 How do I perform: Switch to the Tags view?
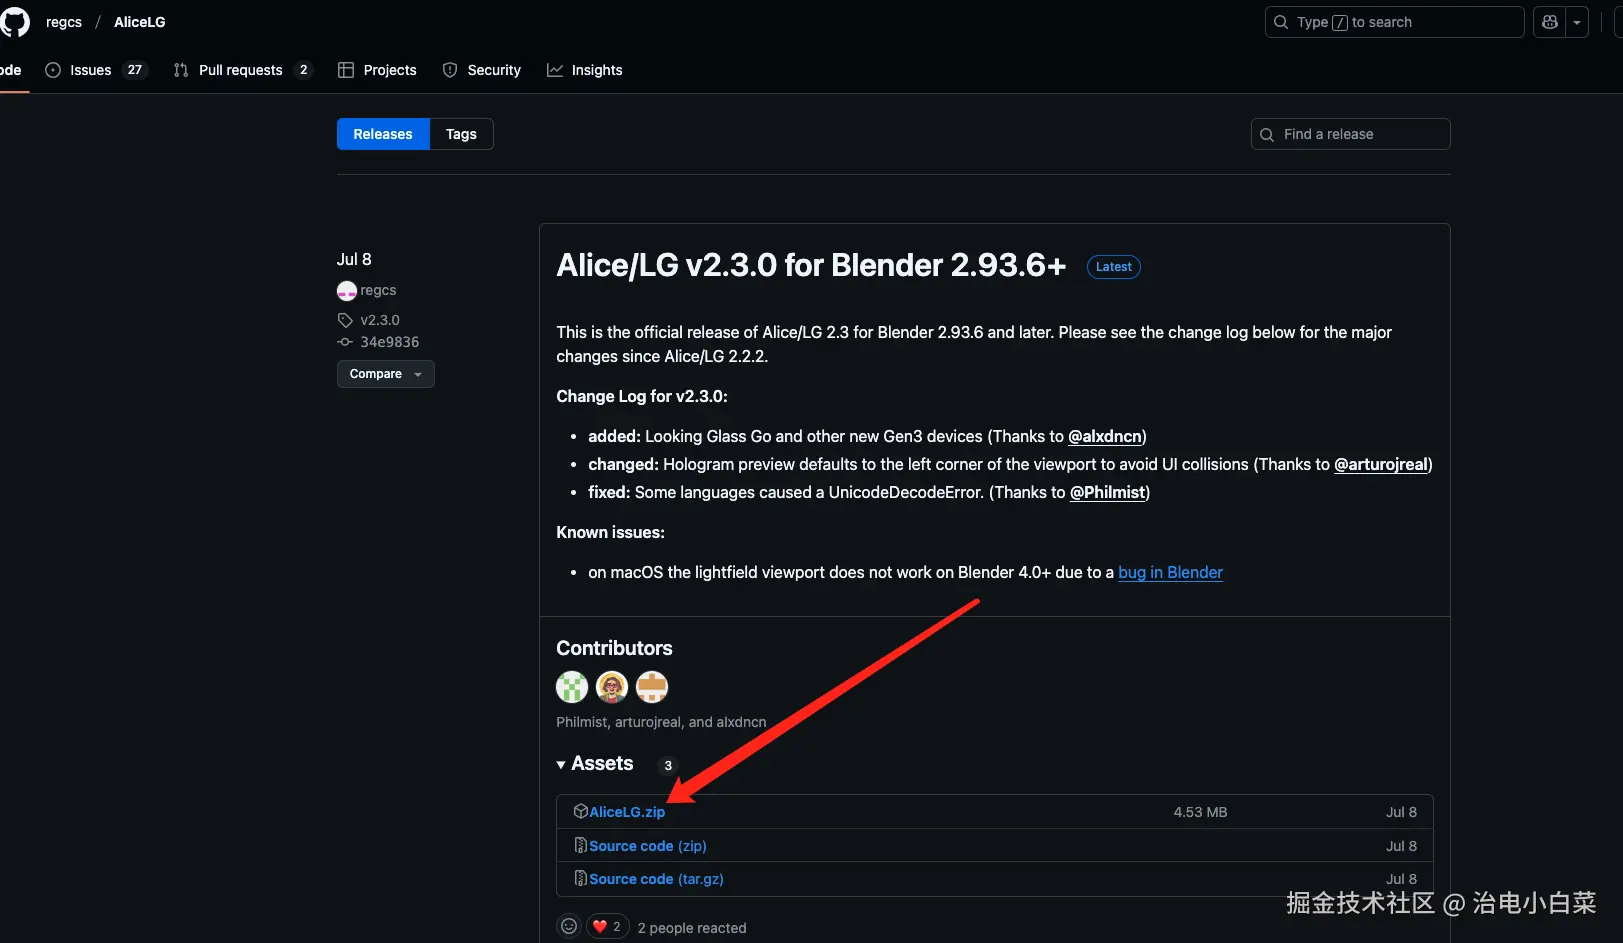461,134
